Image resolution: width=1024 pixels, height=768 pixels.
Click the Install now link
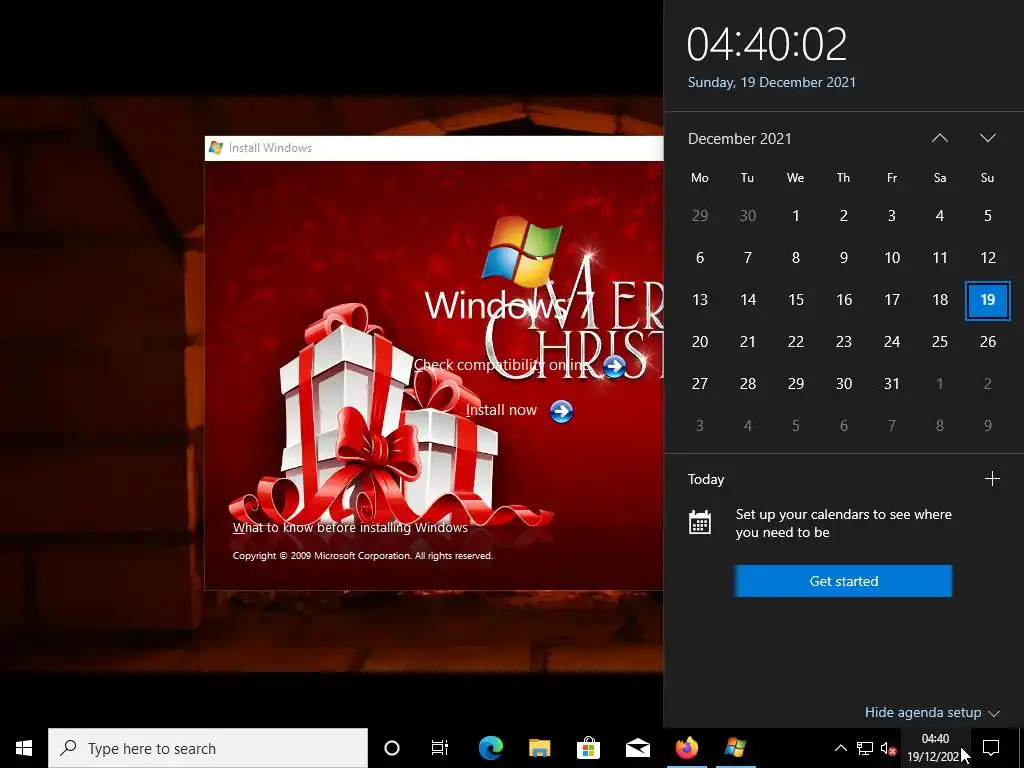[501, 410]
